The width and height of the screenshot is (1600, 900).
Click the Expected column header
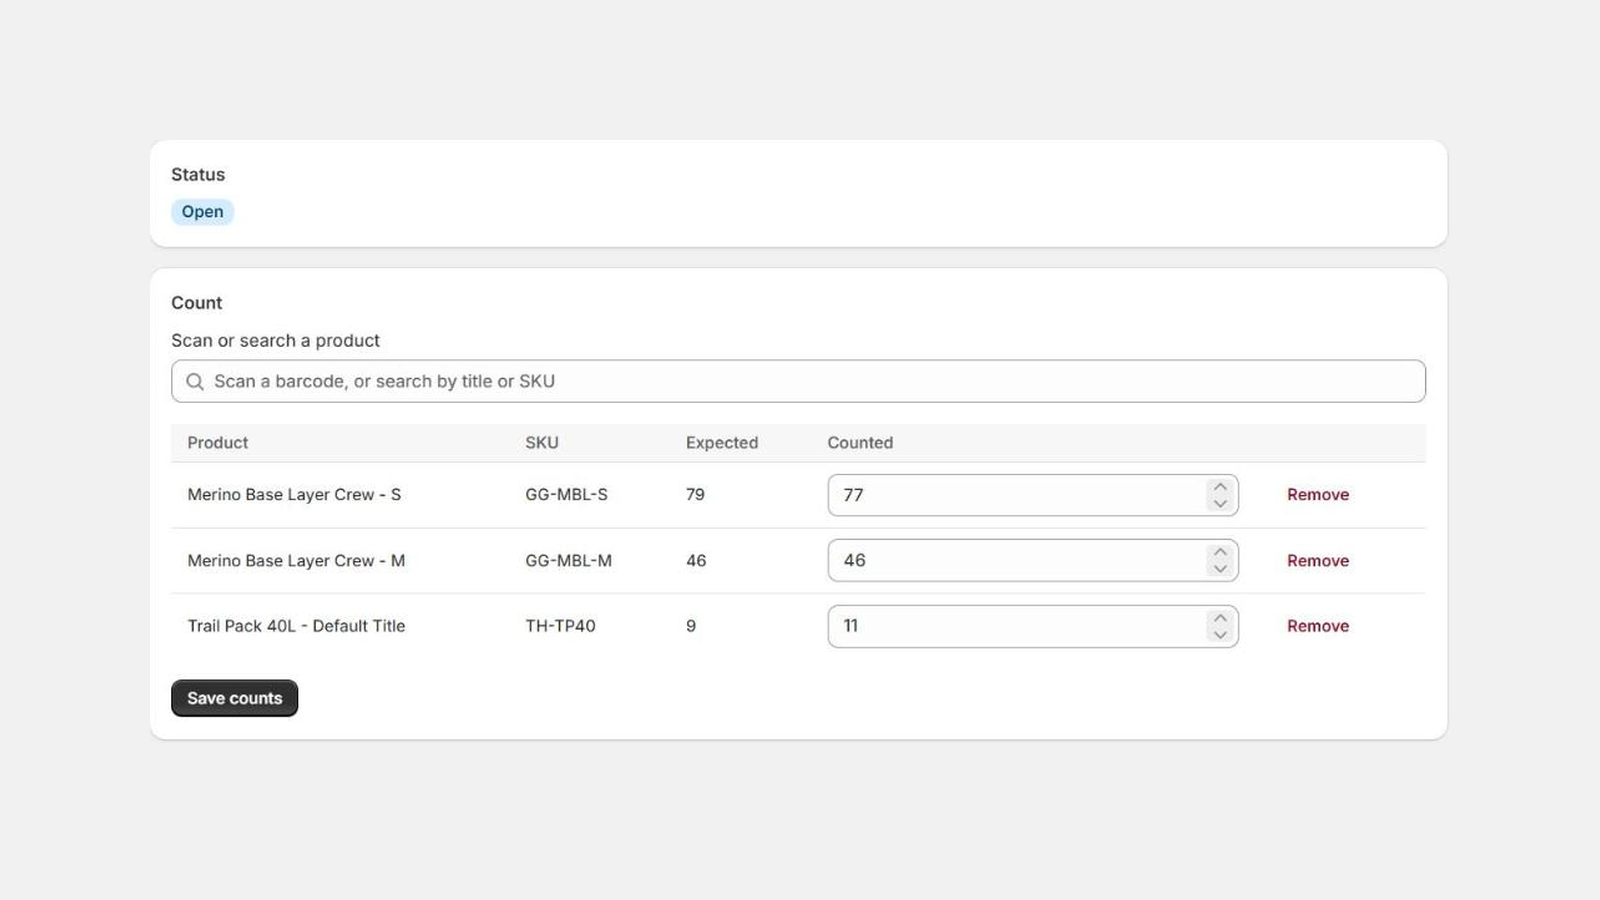[x=722, y=443]
